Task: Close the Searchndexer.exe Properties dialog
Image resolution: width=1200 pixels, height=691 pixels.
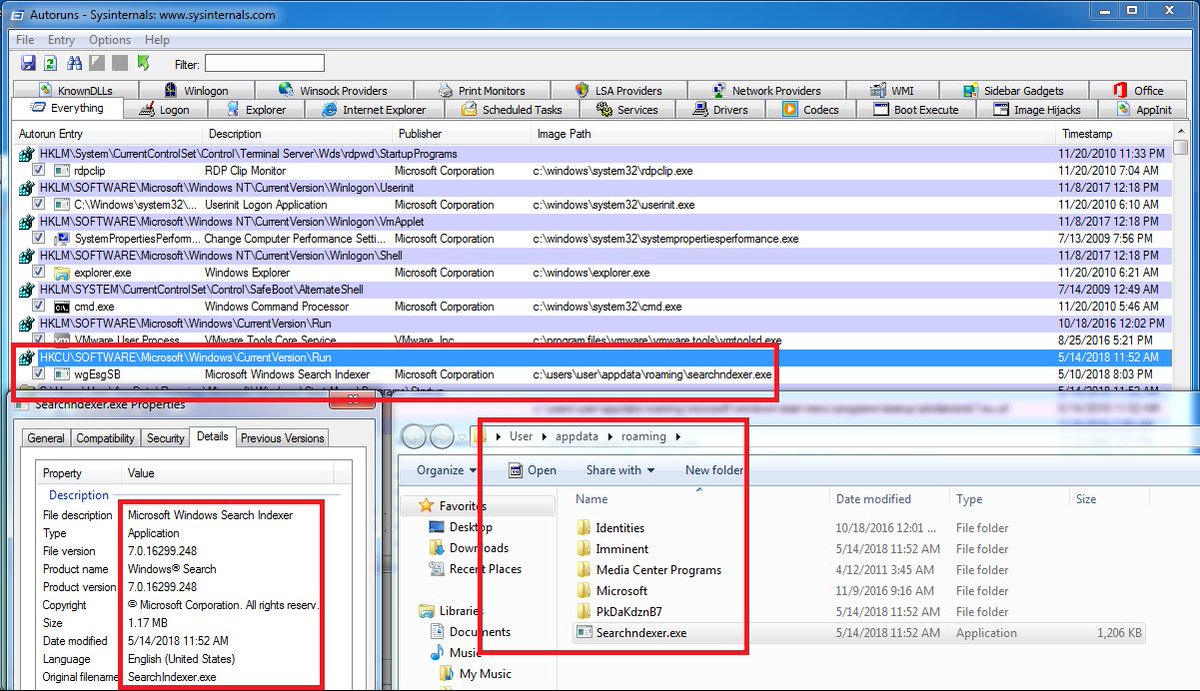Action: 351,402
